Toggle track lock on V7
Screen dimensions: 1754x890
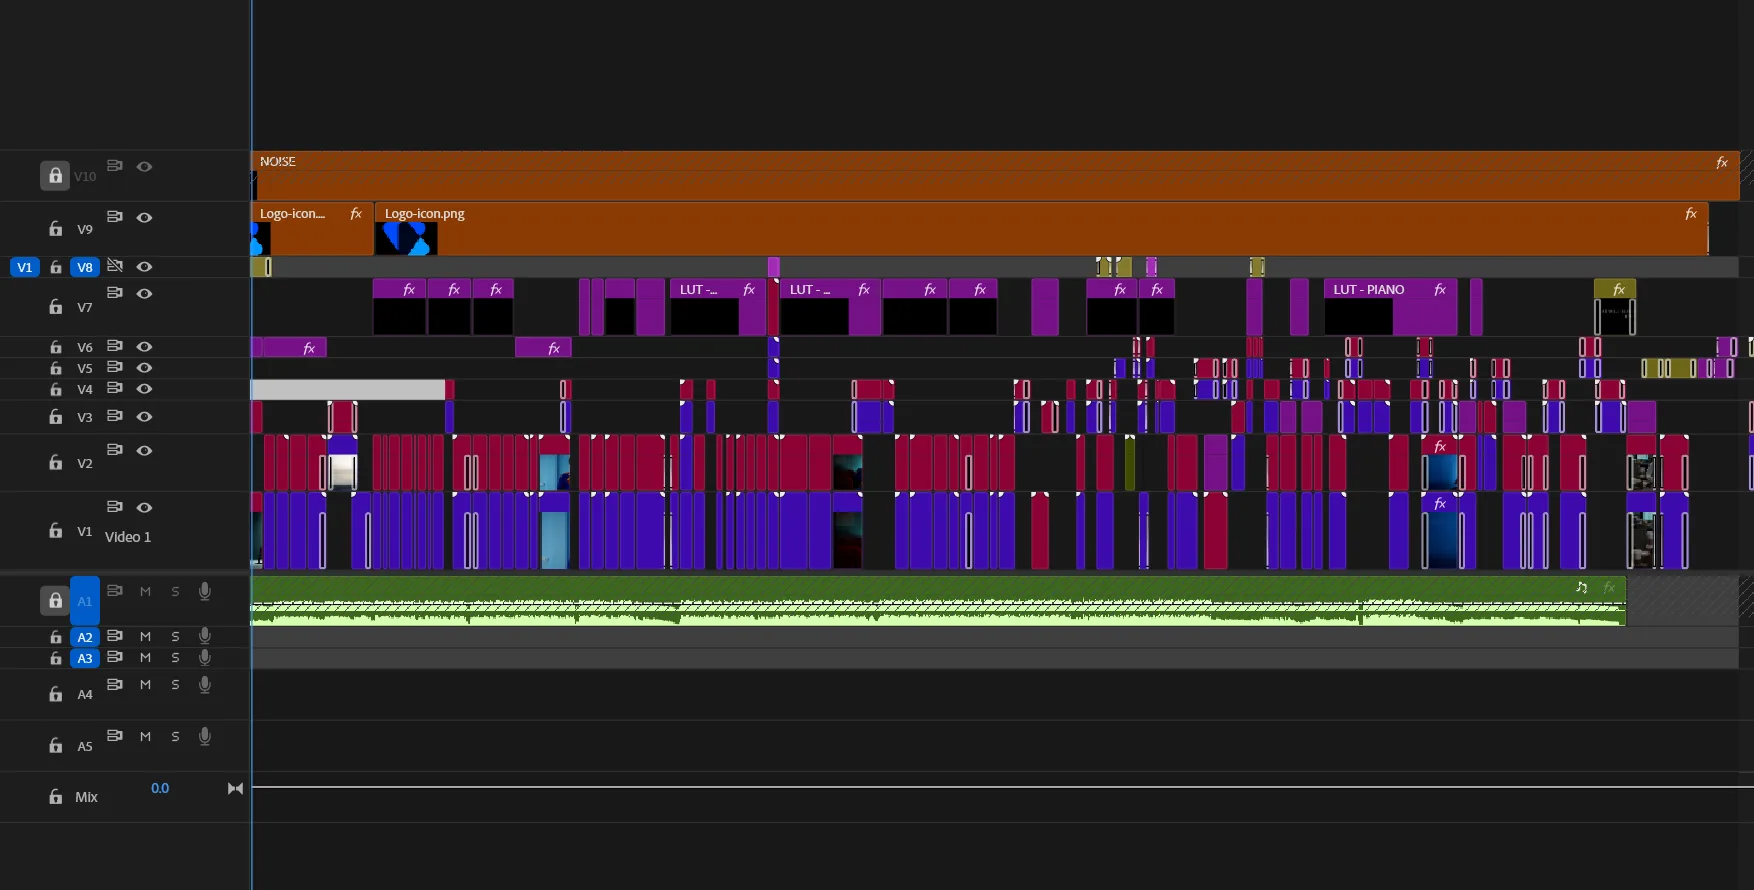click(x=55, y=307)
